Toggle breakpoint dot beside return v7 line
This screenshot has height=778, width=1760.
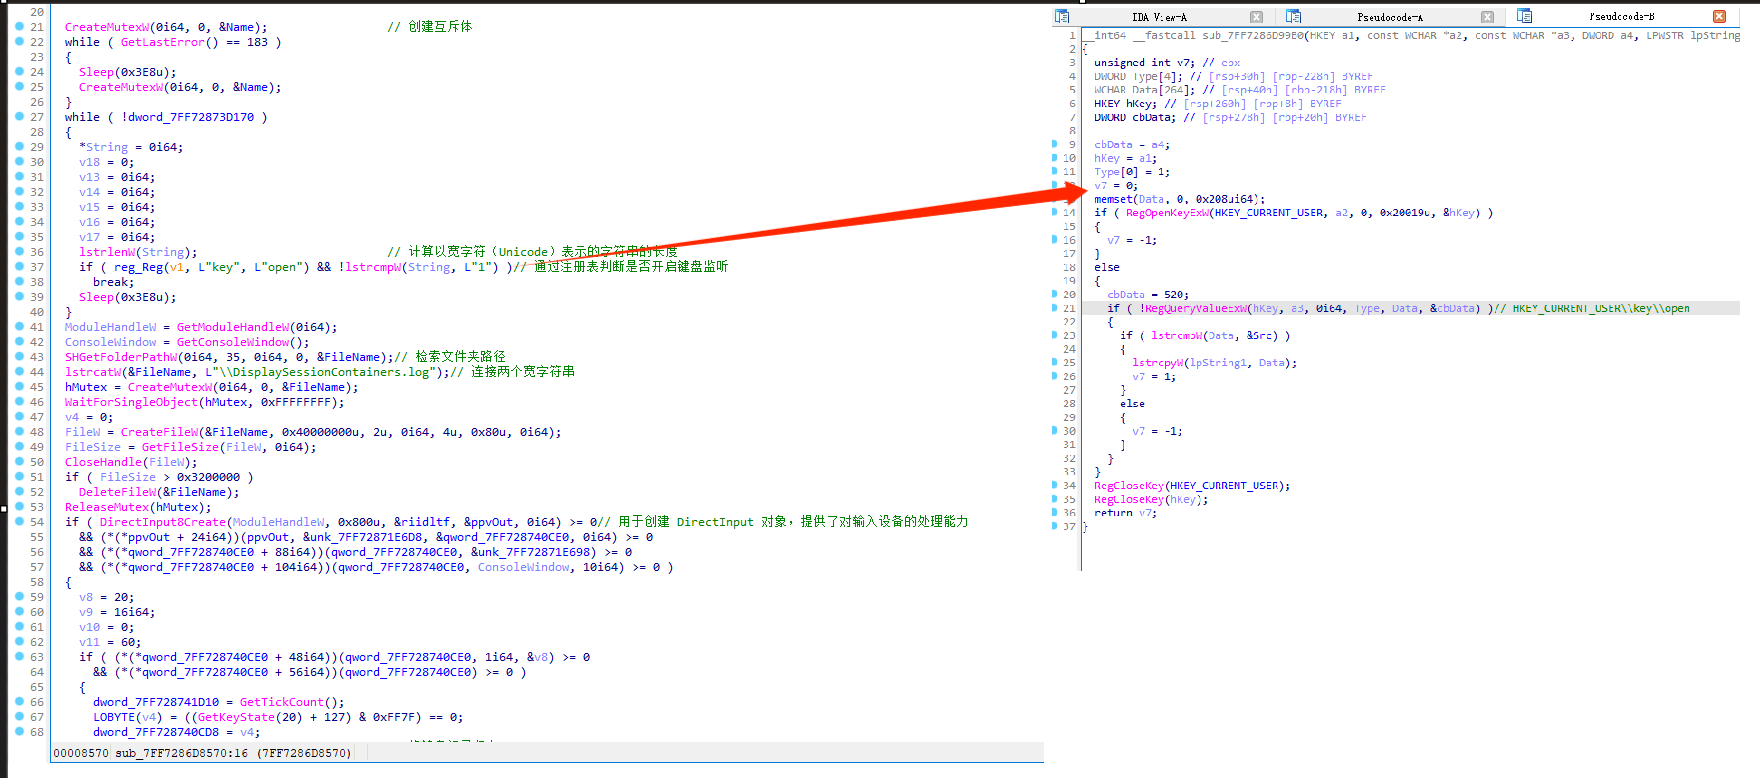1055,512
